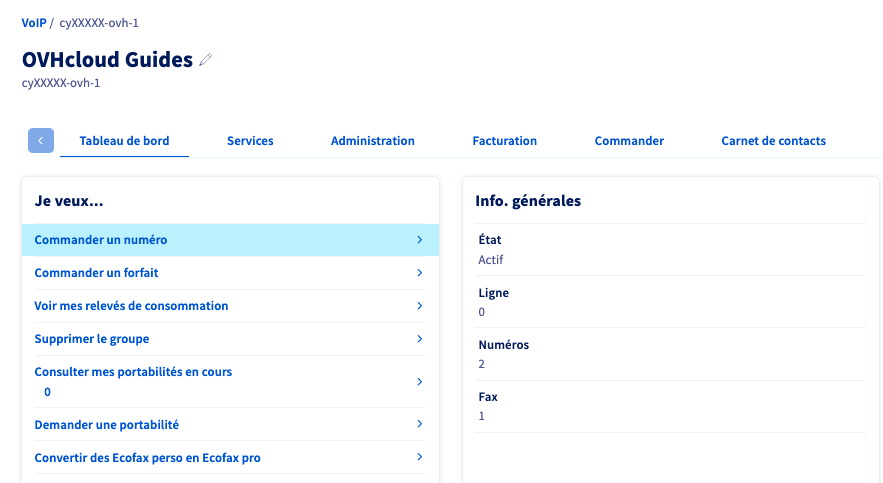Viewport: 883px width, 483px height.
Task: Click the Actif status value
Action: click(x=491, y=260)
